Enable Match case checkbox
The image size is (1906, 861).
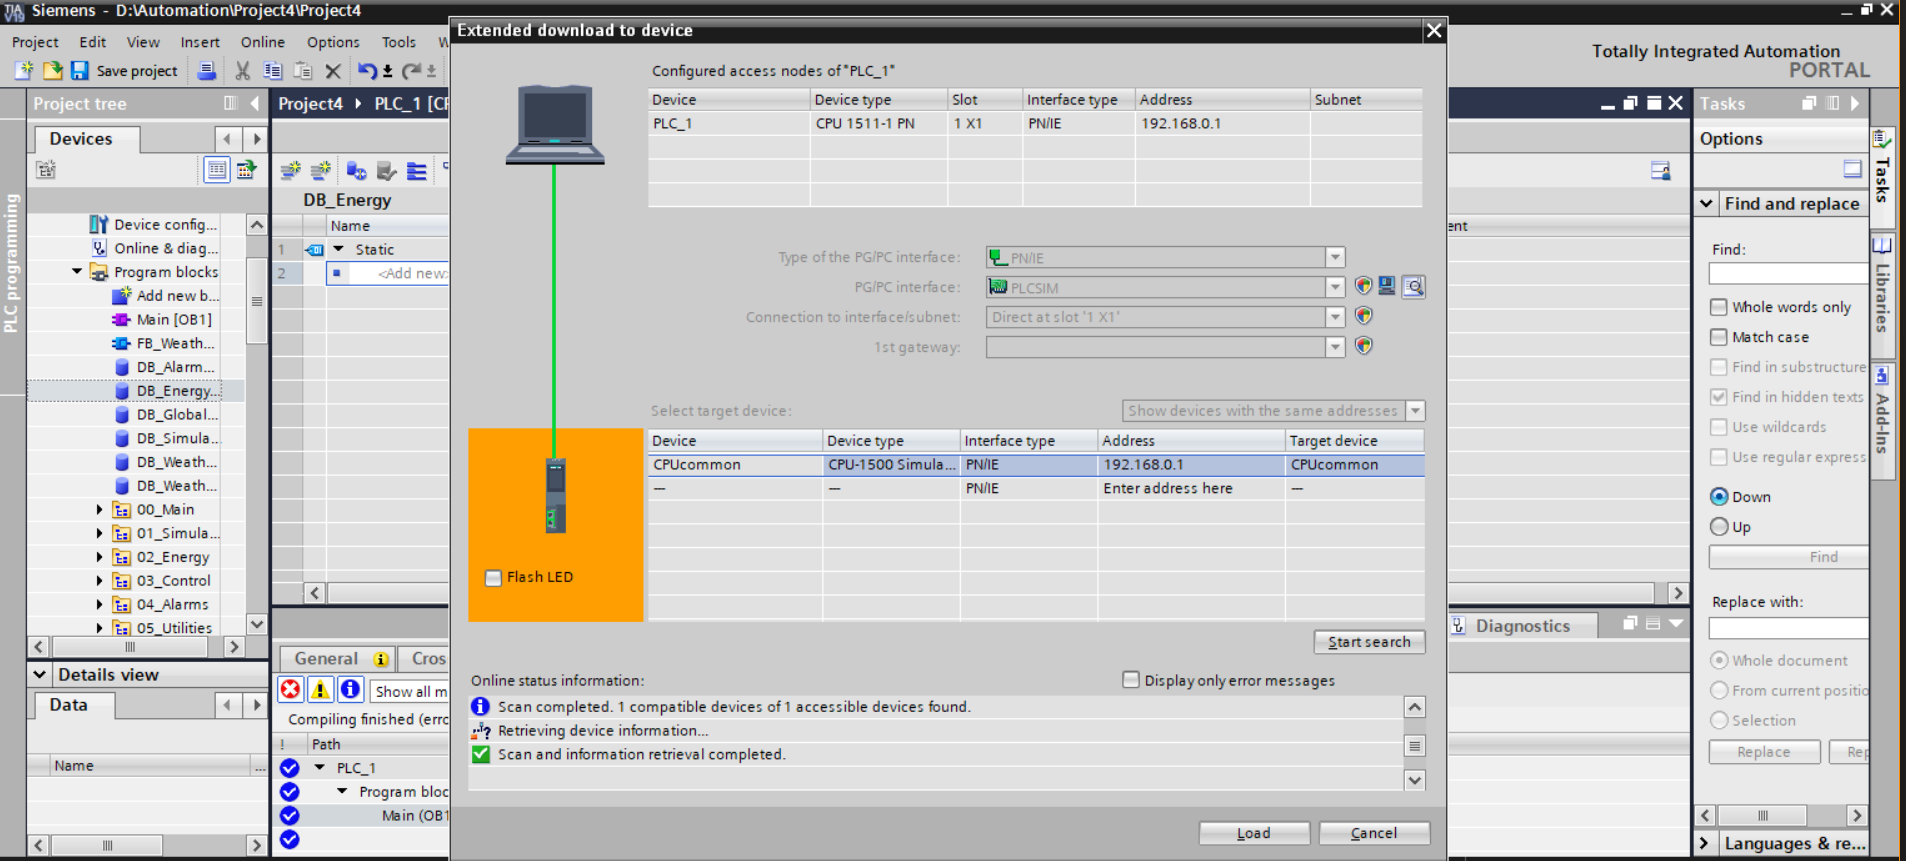[x=1718, y=337]
